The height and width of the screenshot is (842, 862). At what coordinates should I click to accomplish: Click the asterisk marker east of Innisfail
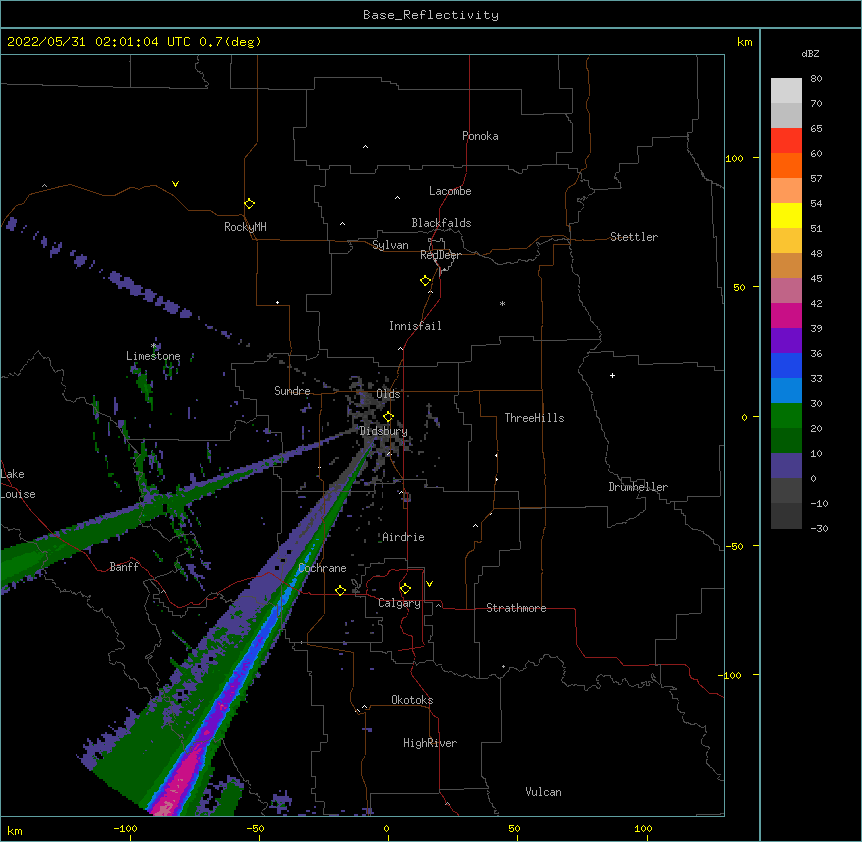(x=502, y=304)
